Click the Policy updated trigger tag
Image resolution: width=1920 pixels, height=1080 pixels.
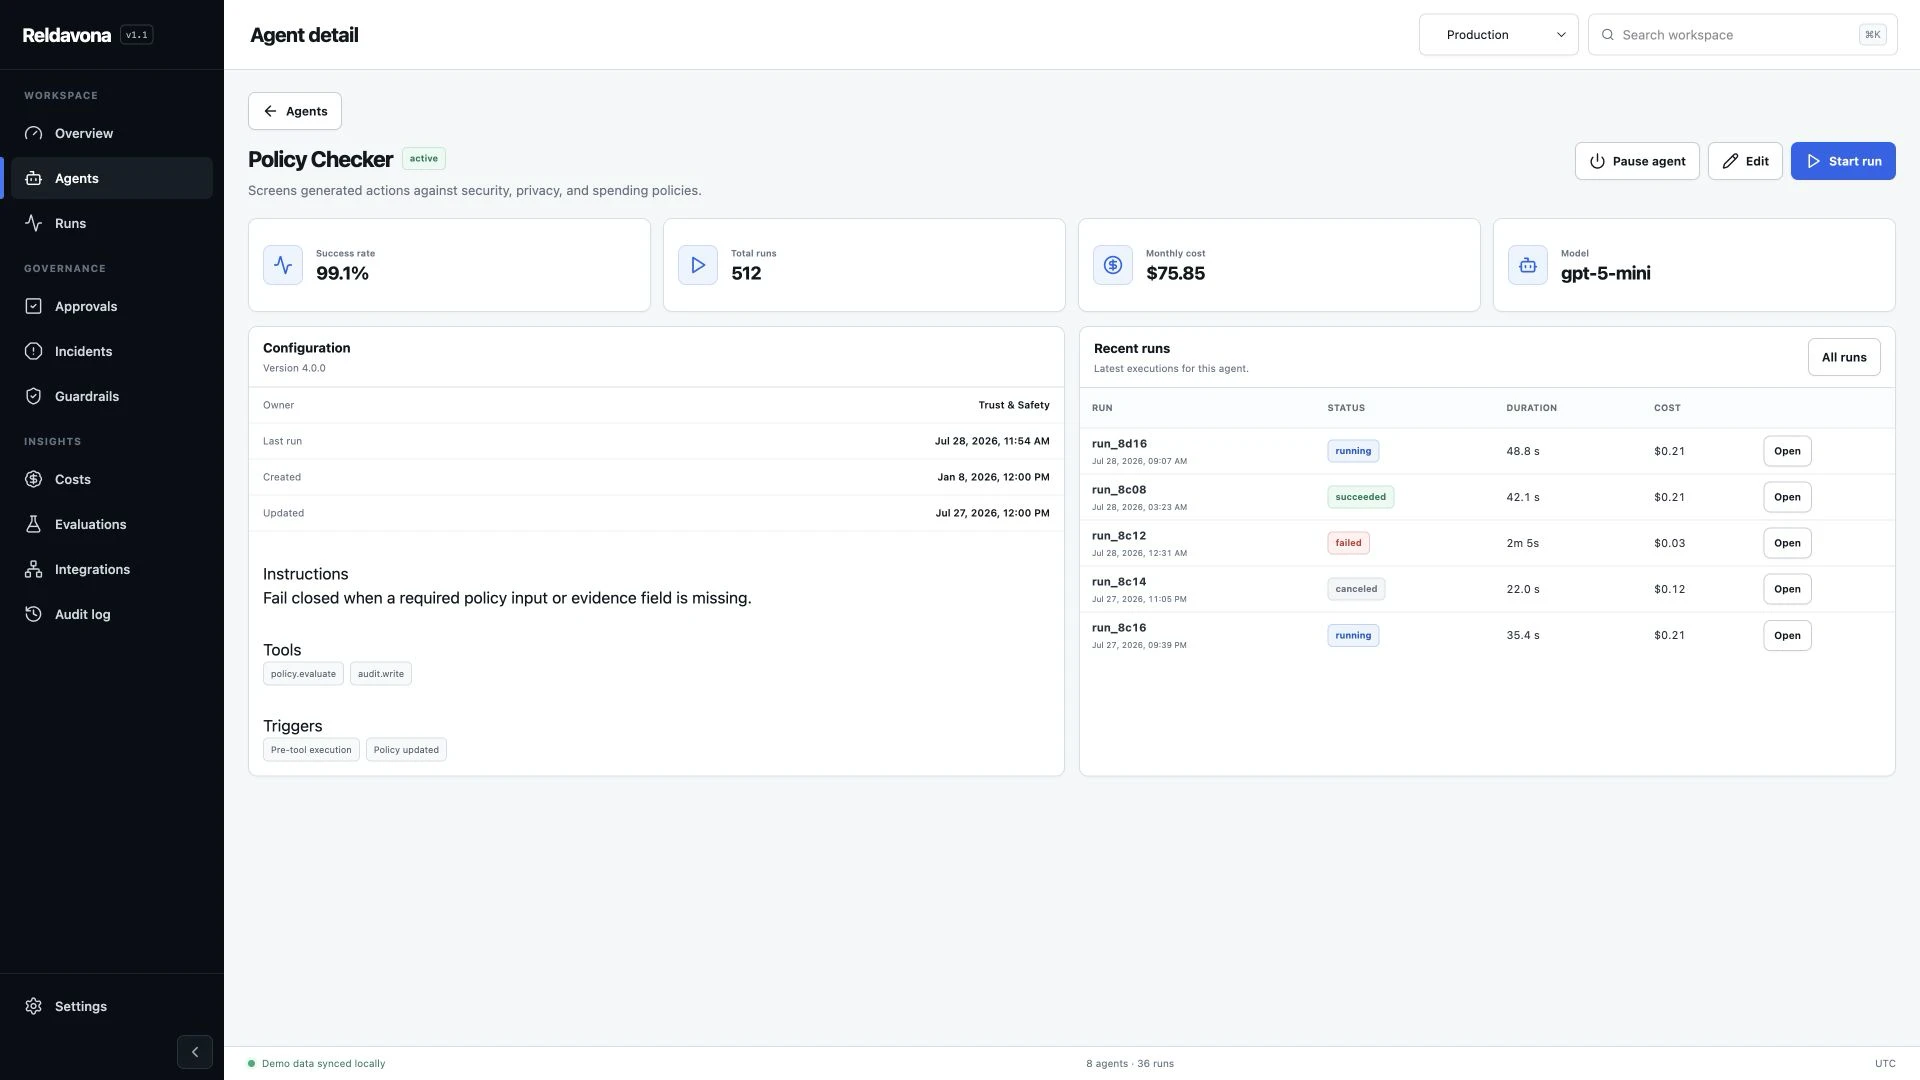[x=406, y=750]
